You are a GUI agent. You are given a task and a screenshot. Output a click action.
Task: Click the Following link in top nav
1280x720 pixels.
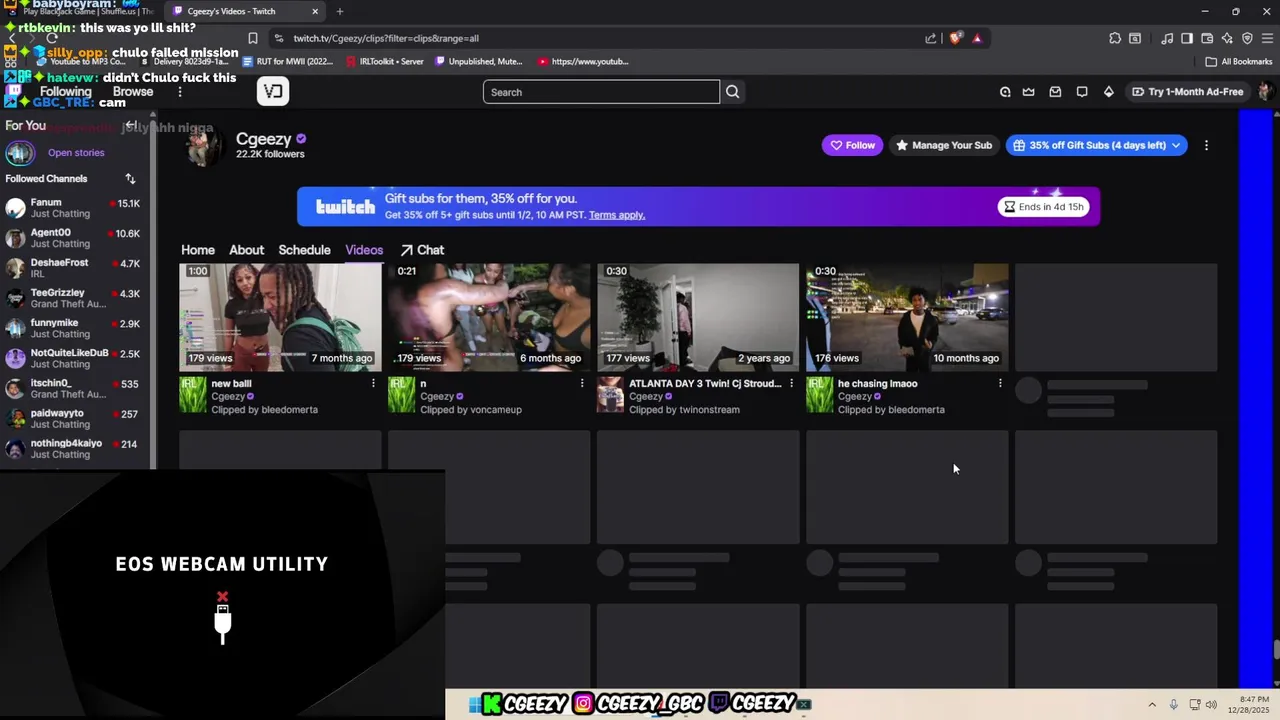[x=66, y=92]
